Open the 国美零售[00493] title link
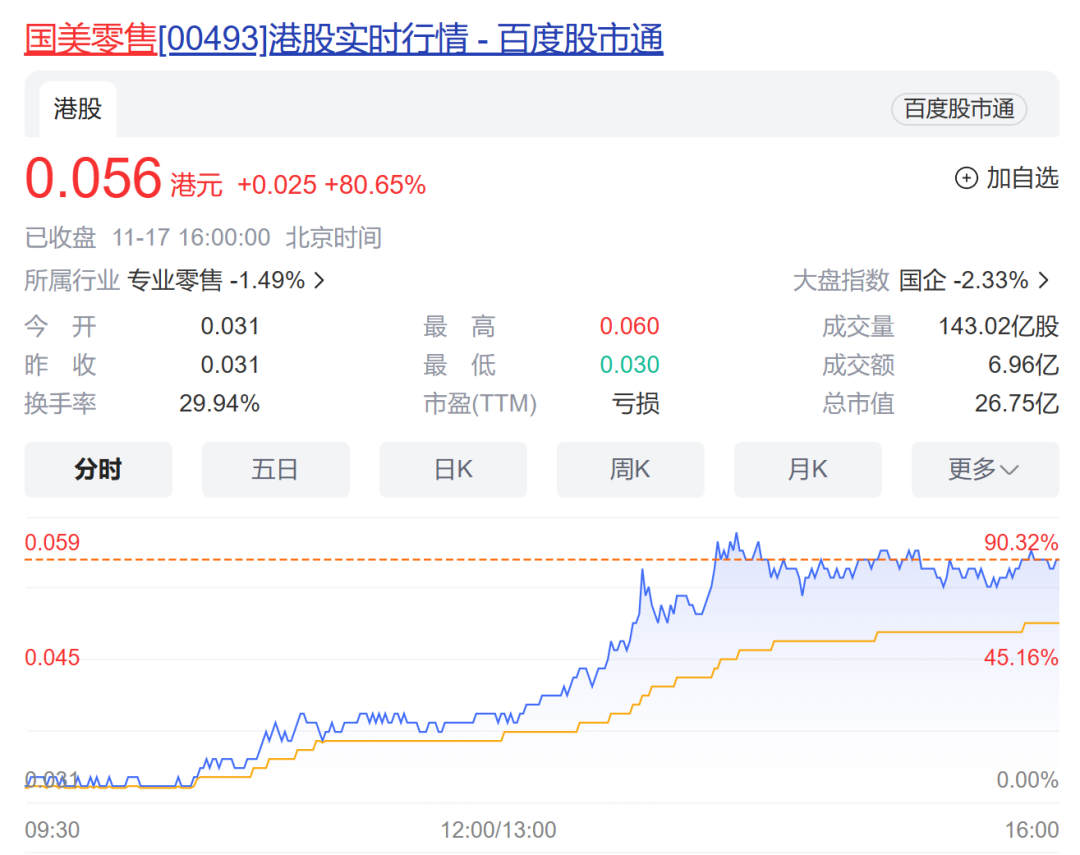 pyautogui.click(x=344, y=39)
